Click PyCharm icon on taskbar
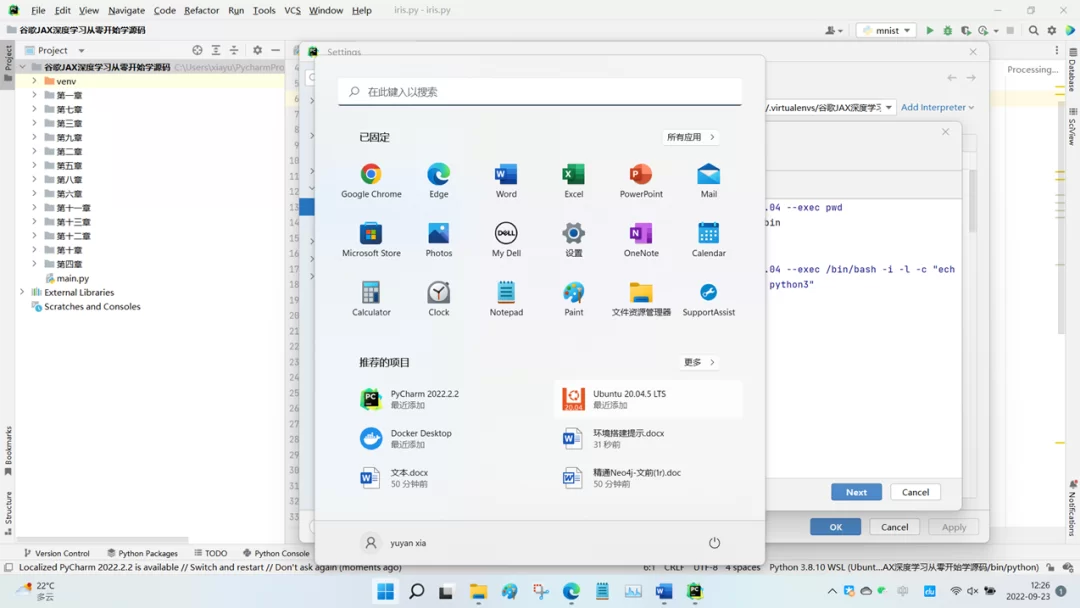The width and height of the screenshot is (1080, 608). coord(695,591)
